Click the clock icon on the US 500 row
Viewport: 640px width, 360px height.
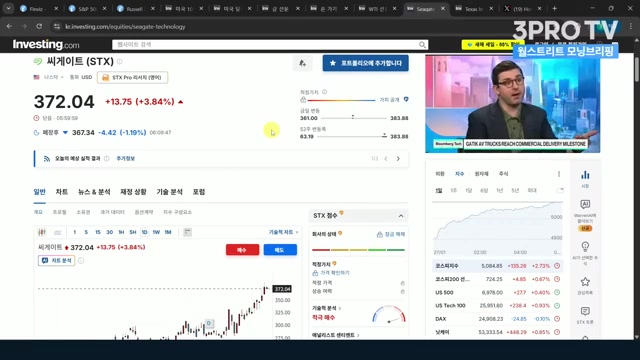(557, 293)
